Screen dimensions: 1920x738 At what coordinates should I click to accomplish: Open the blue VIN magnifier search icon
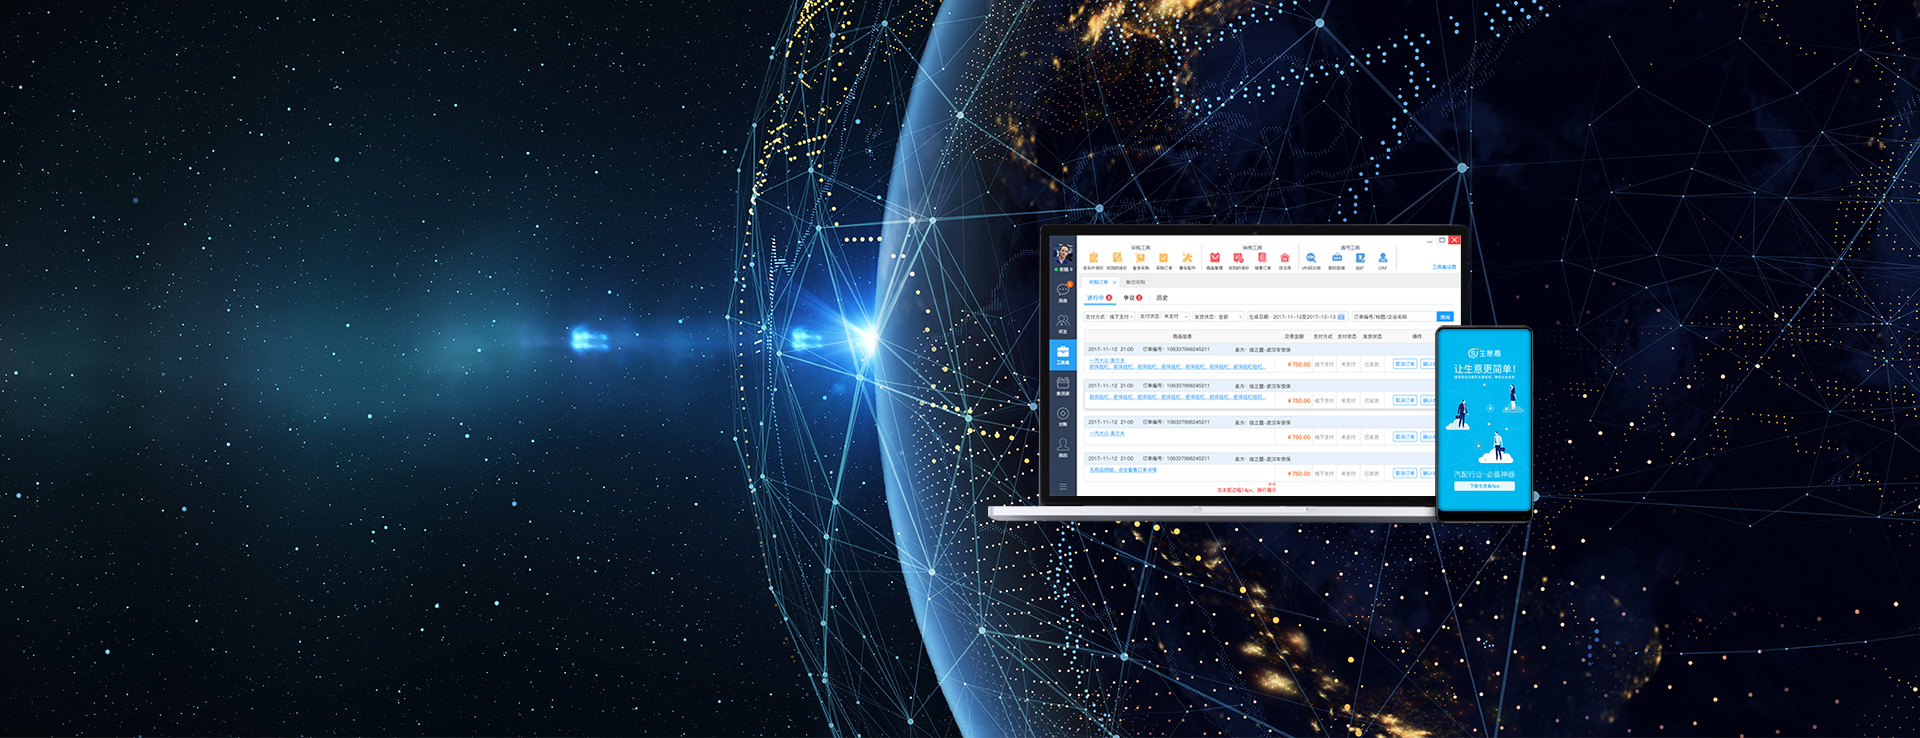tap(1311, 258)
